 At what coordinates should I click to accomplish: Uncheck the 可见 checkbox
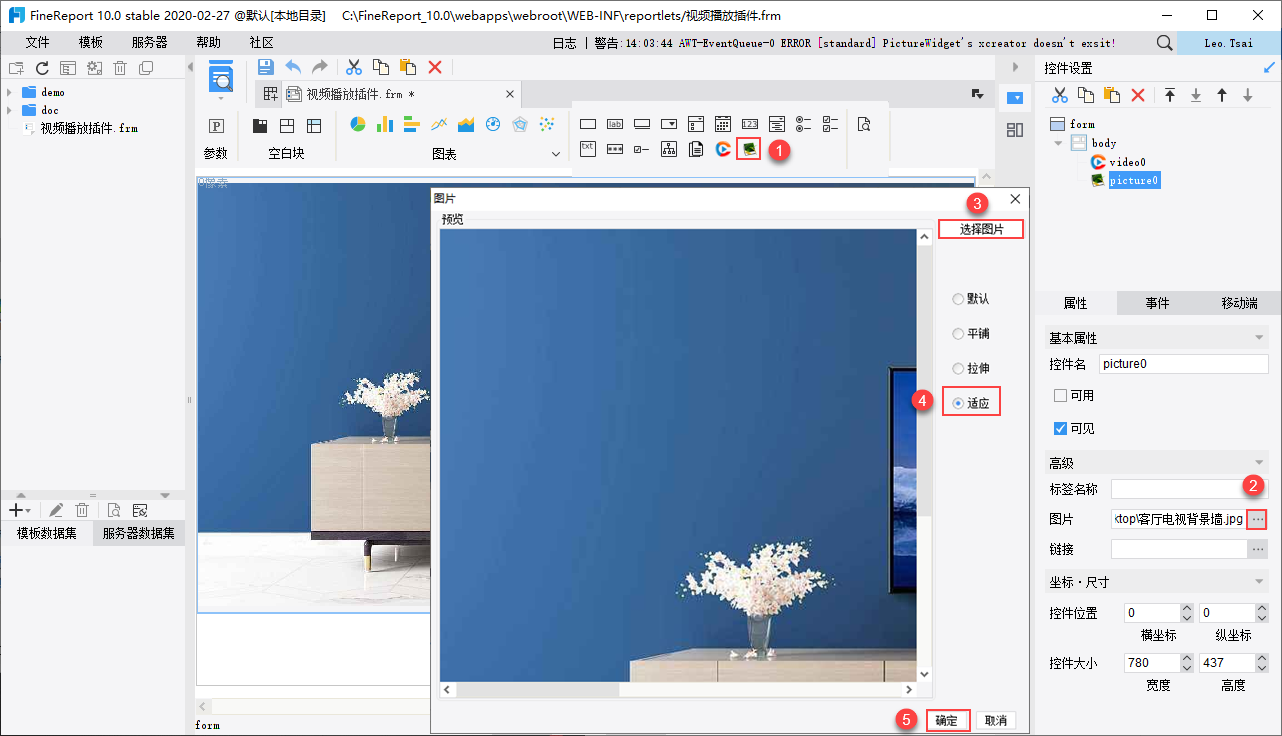pyautogui.click(x=1061, y=428)
